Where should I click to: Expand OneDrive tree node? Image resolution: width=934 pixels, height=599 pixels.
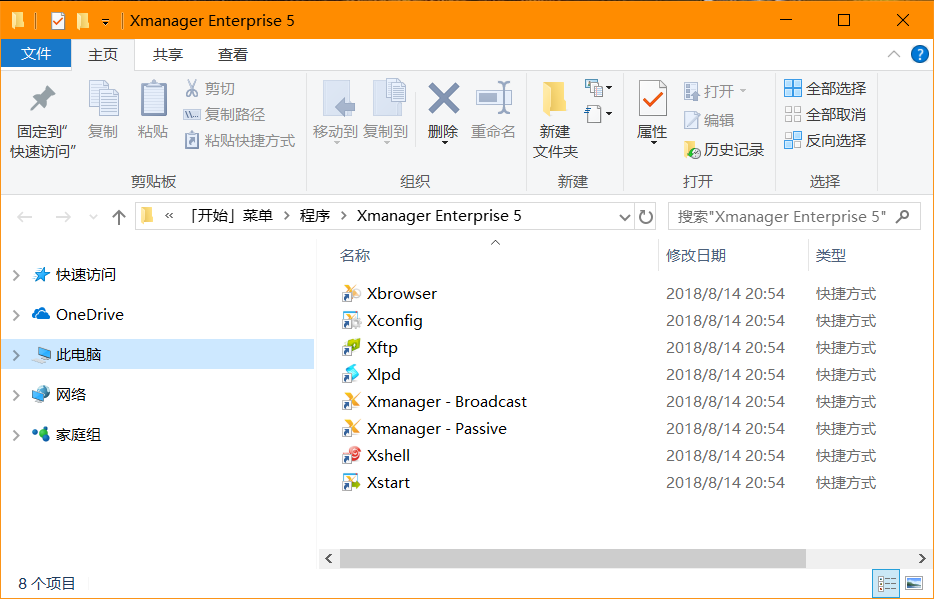16,315
